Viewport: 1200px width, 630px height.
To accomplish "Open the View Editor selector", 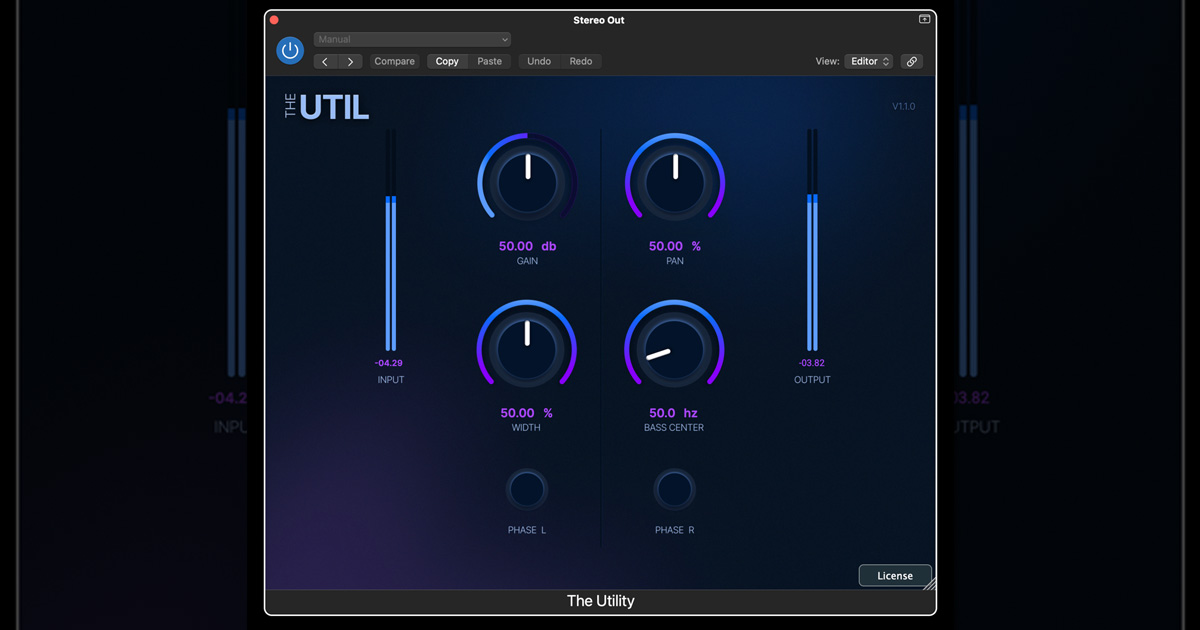I will coord(868,61).
